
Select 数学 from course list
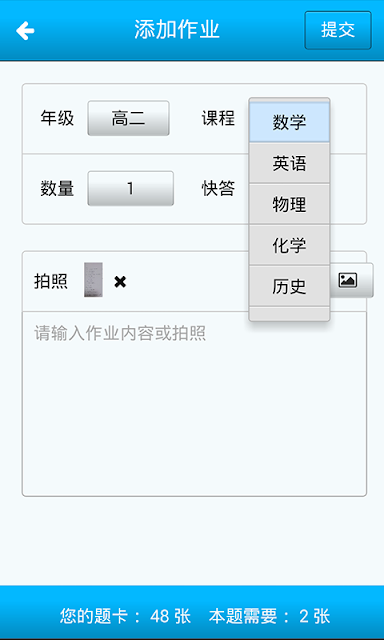coord(289,122)
